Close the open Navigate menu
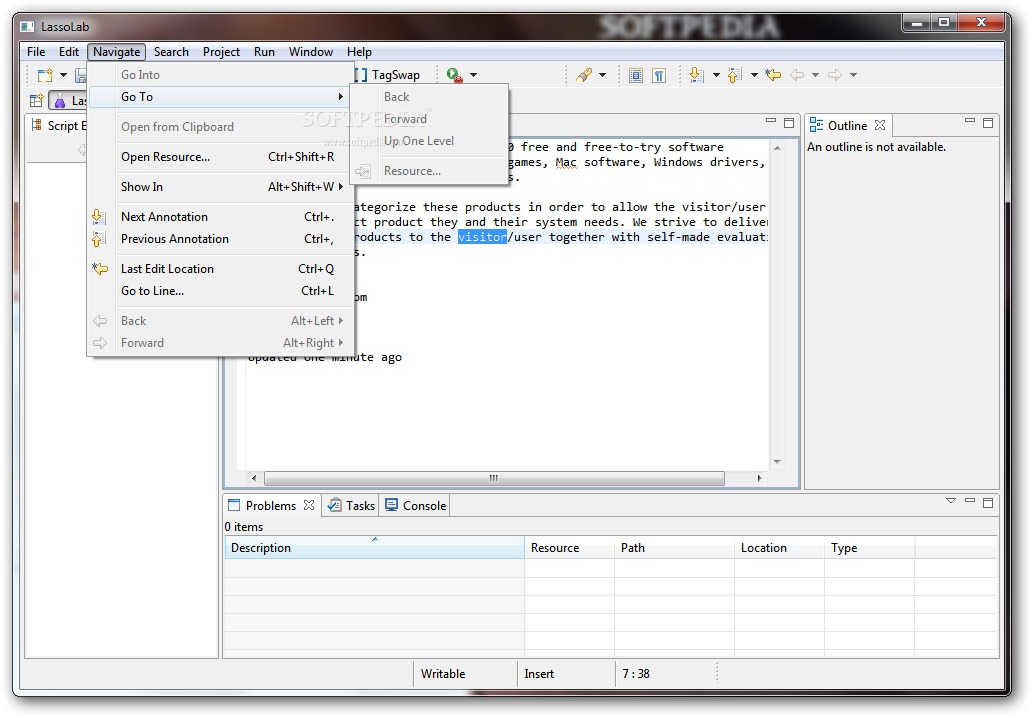The image size is (1032, 717). (x=116, y=52)
